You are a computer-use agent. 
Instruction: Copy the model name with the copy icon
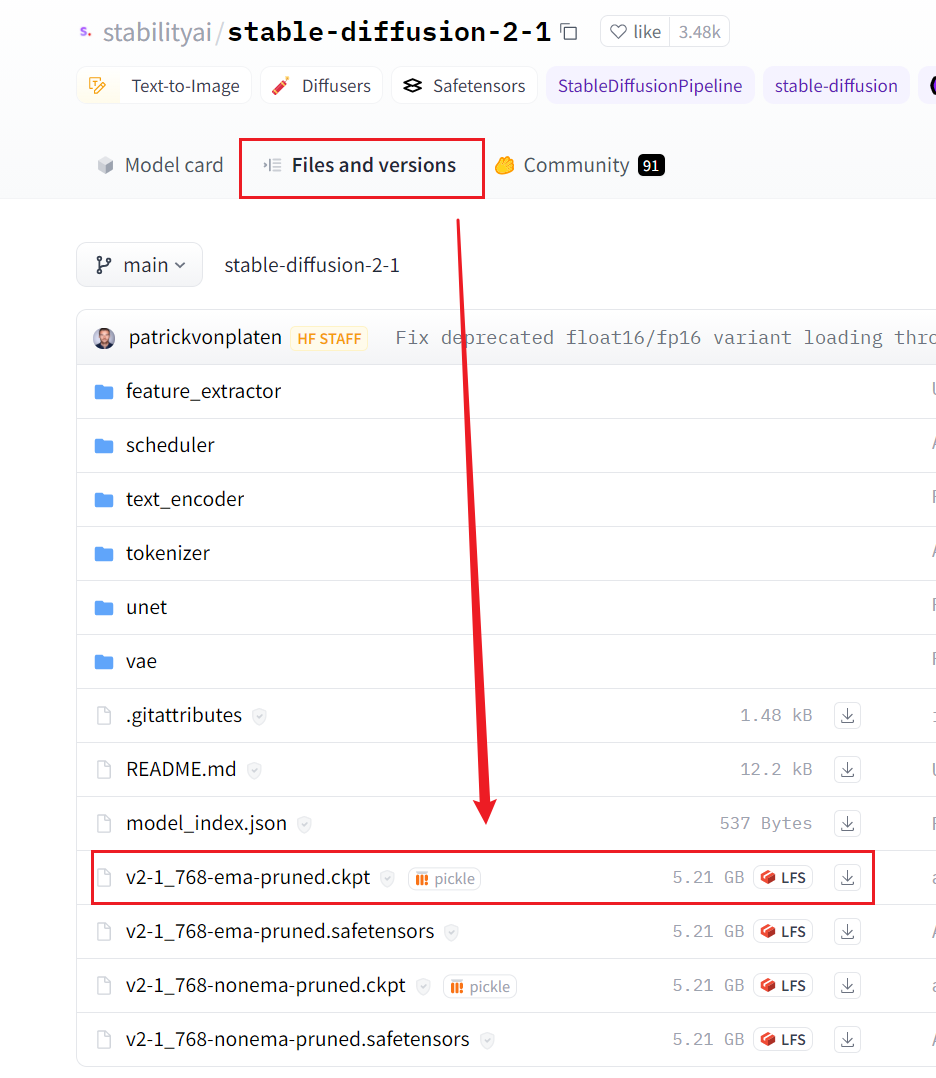(x=569, y=32)
